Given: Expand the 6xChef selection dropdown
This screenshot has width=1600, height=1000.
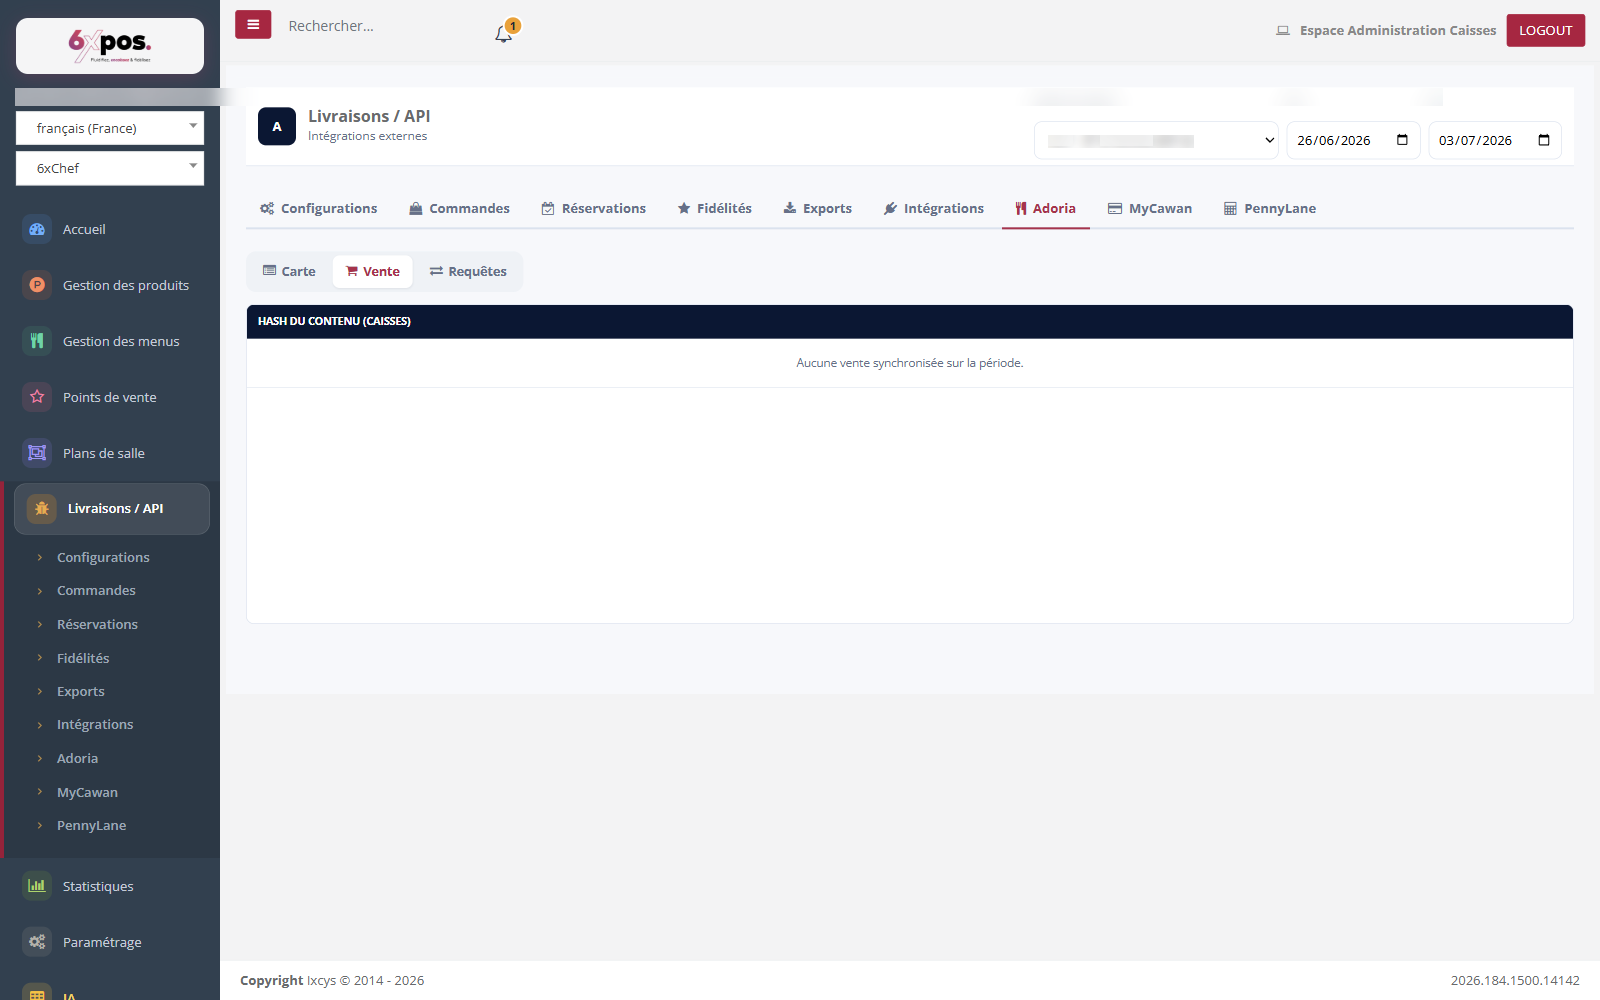Looking at the screenshot, I should point(110,168).
